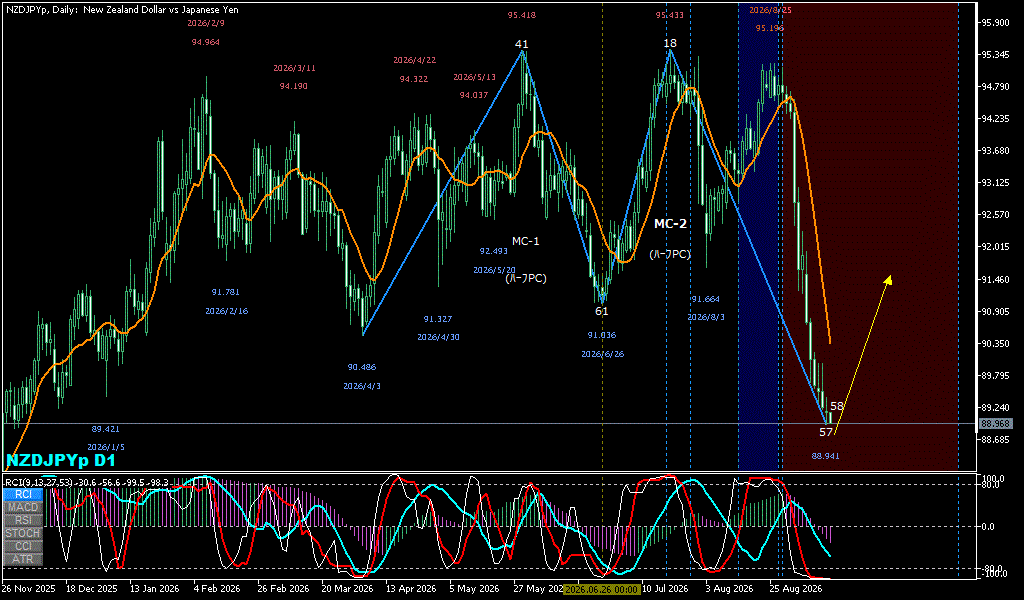Click the chart title 'NZDJPYp, Daily: New Zealand Dollar vs Japanese Yen'
This screenshot has width=1024, height=600.
click(x=122, y=10)
